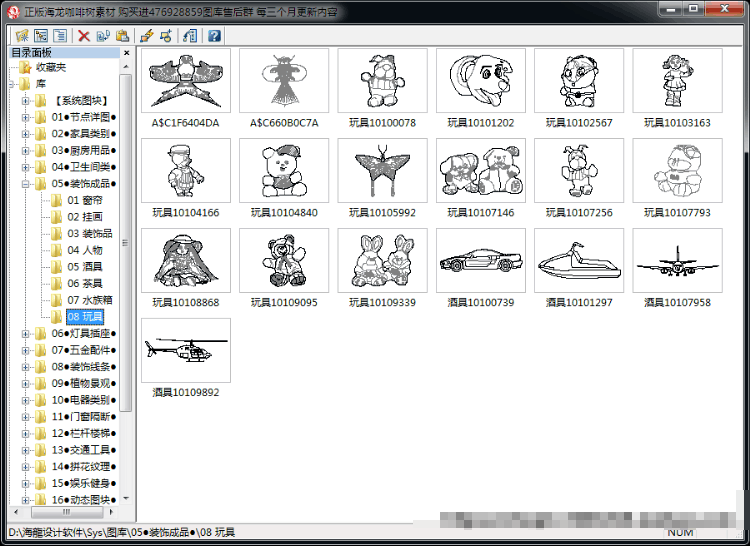Image resolution: width=750 pixels, height=546 pixels.
Task: Click the copy toolbar icon
Action: (x=103, y=35)
